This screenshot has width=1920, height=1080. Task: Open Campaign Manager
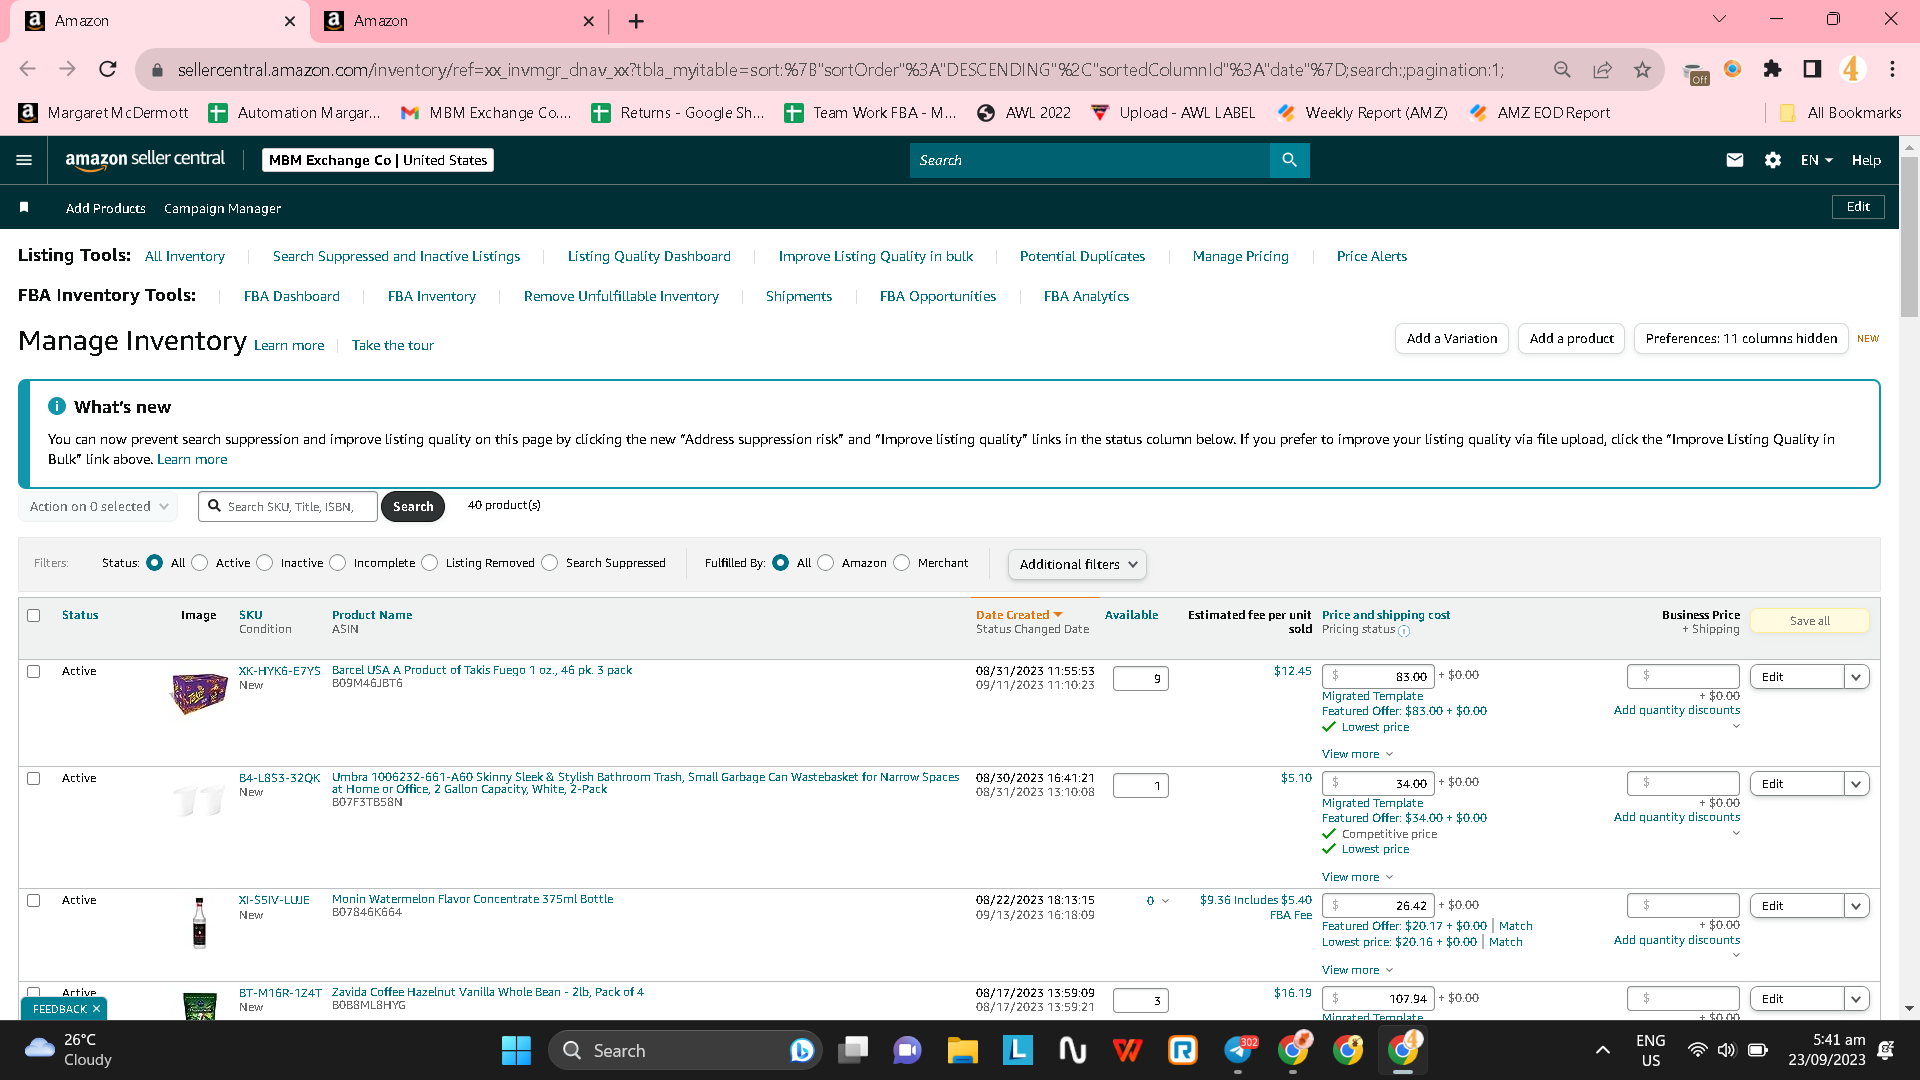(x=222, y=208)
